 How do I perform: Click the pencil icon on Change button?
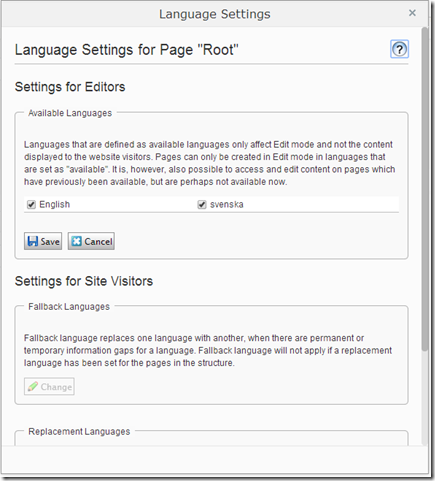tap(33, 387)
